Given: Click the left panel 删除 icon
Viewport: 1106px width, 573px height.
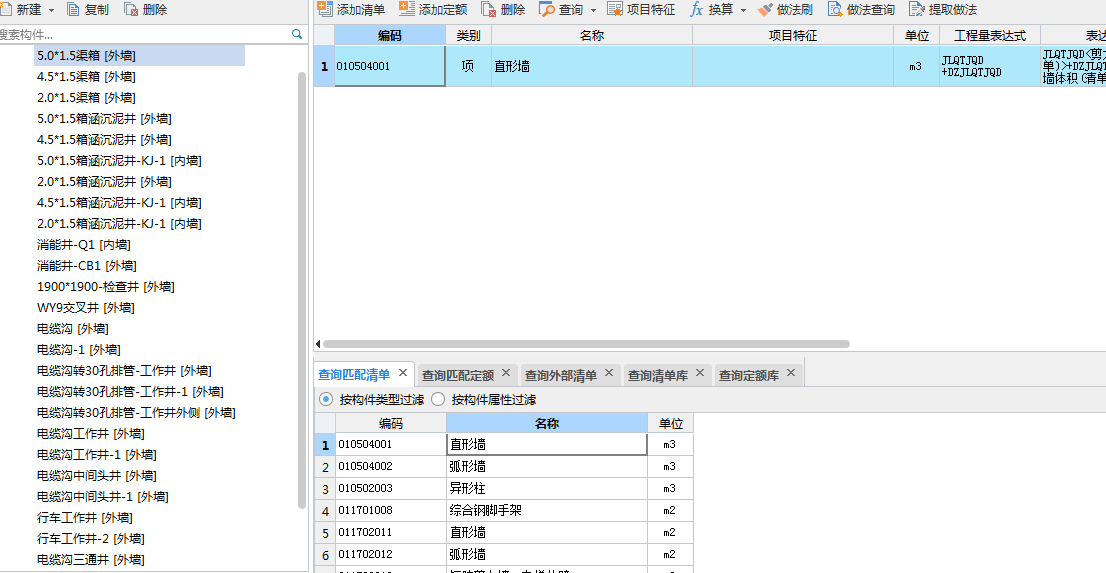Looking at the screenshot, I should (131, 10).
